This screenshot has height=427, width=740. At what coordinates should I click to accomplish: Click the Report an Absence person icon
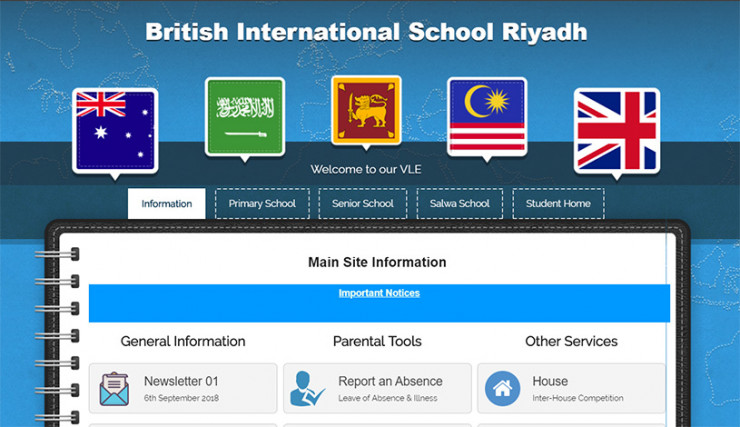(307, 389)
